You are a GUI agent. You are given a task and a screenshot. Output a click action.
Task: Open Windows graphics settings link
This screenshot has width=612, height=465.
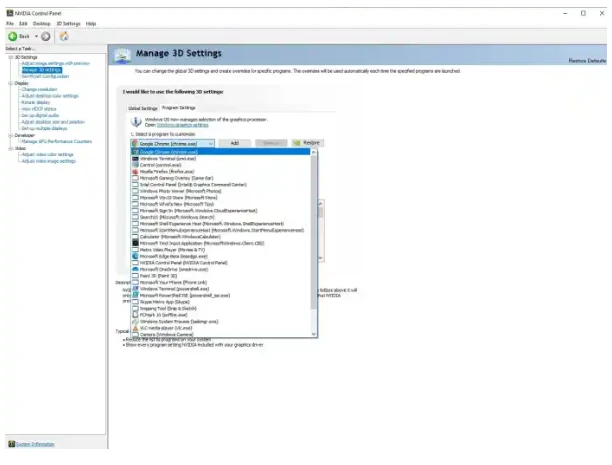pos(182,125)
